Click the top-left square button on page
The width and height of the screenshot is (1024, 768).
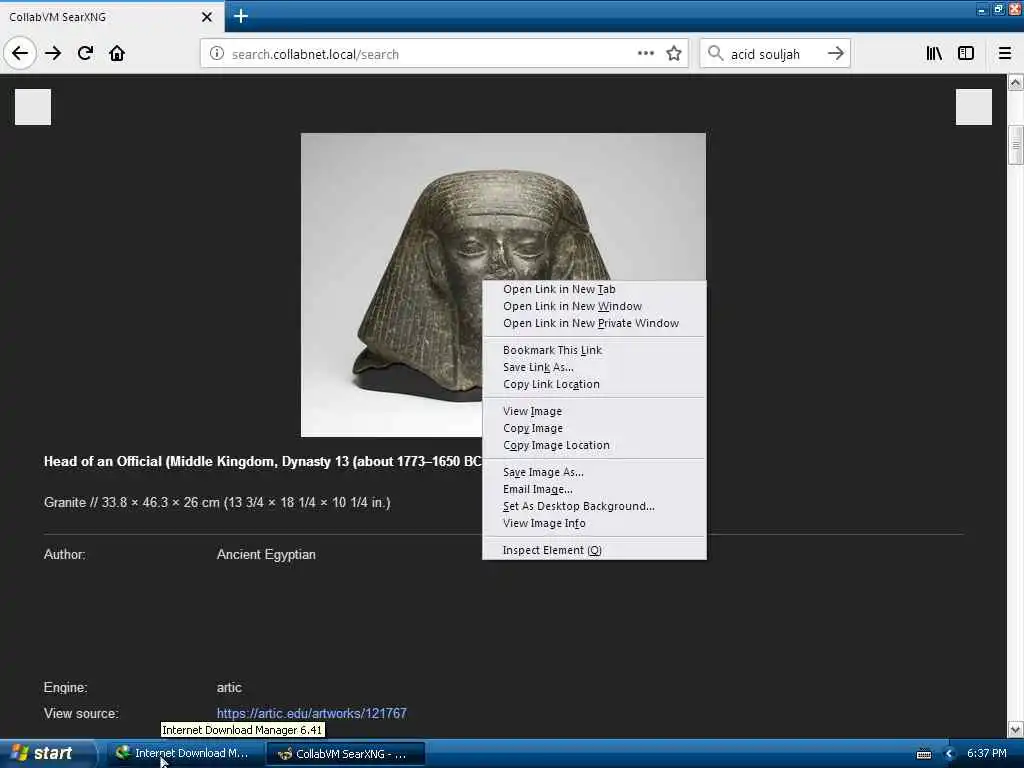click(x=33, y=106)
